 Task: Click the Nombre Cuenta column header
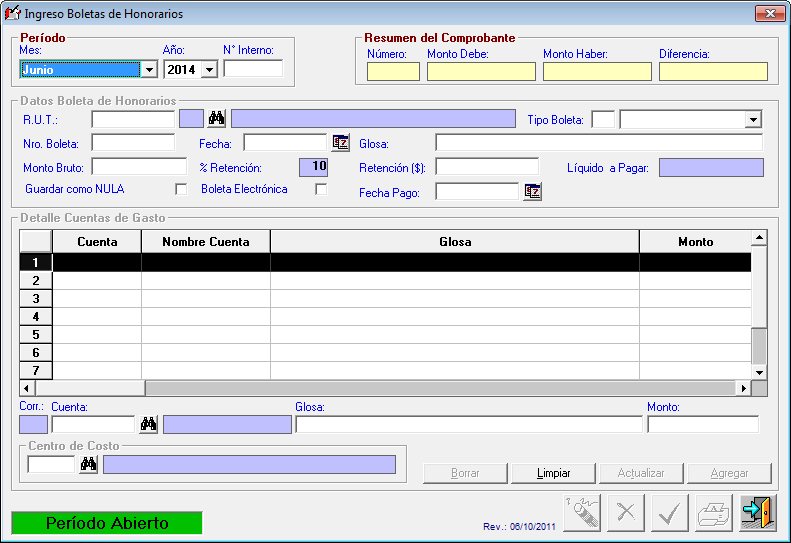click(206, 241)
